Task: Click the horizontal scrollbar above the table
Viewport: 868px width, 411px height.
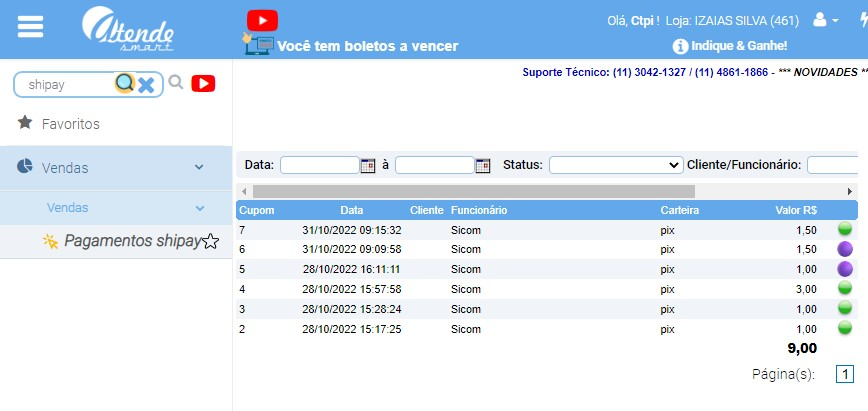Action: pyautogui.click(x=473, y=191)
